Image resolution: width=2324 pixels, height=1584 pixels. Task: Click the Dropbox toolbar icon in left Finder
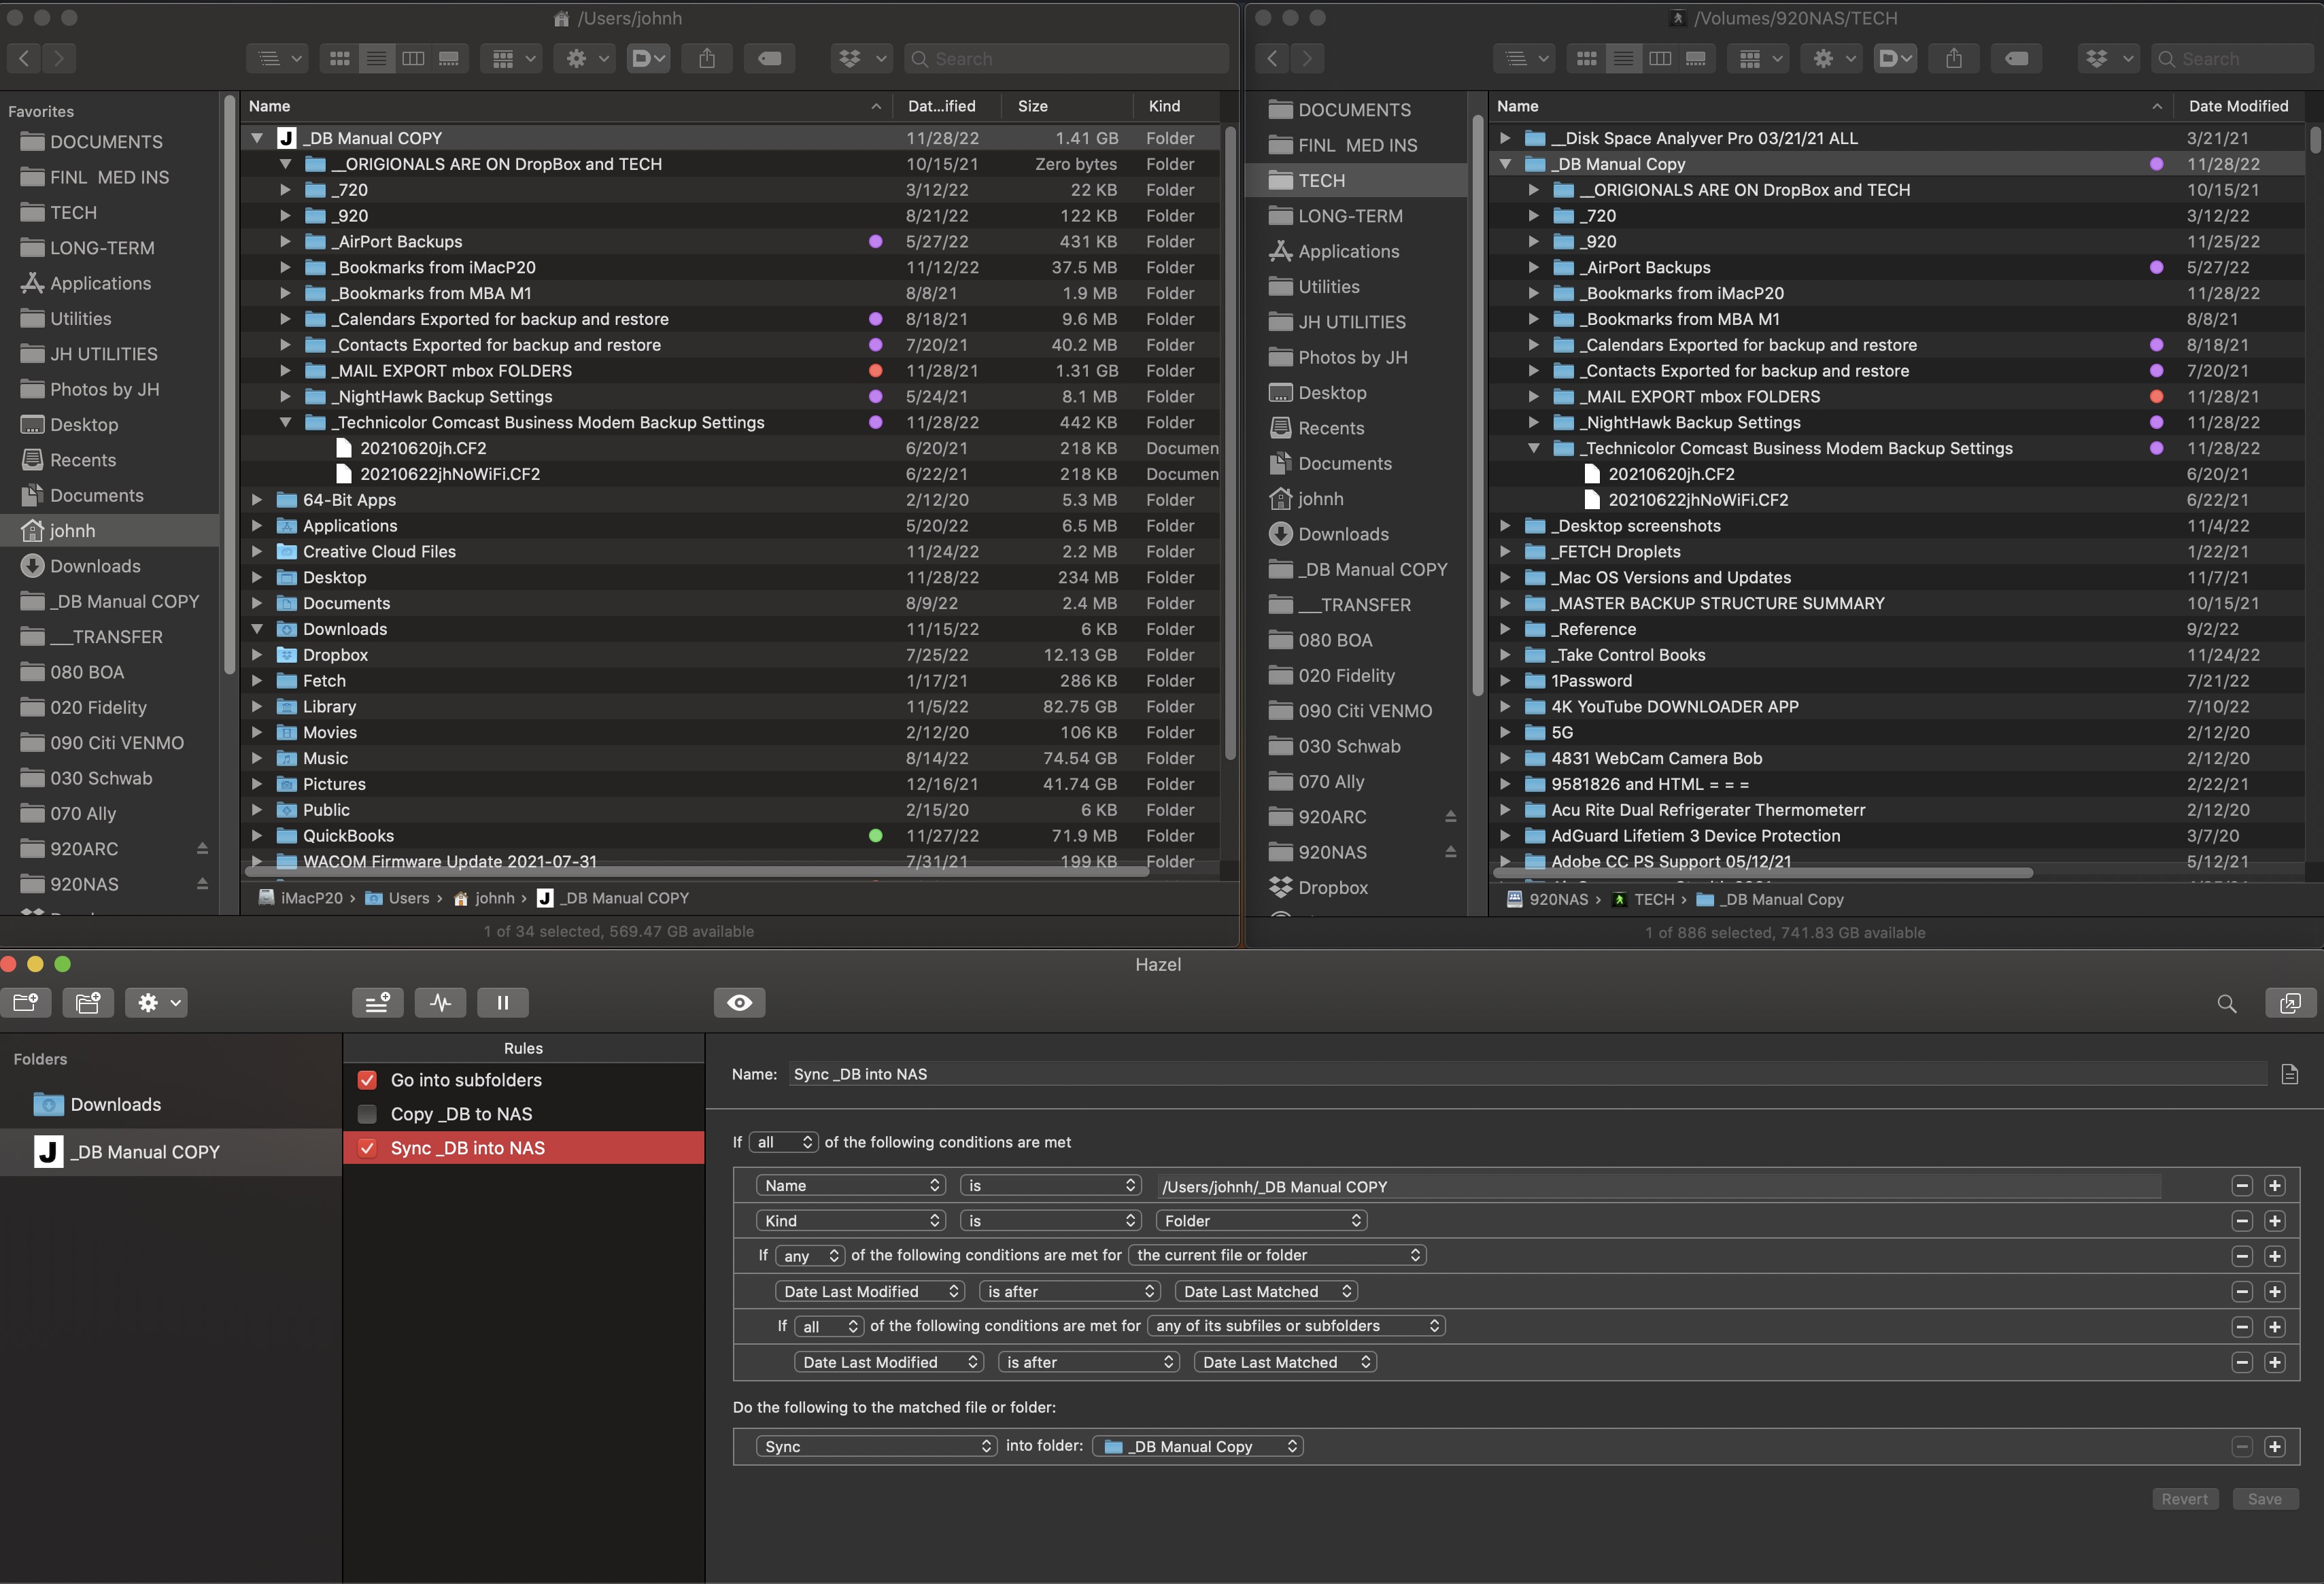(850, 58)
